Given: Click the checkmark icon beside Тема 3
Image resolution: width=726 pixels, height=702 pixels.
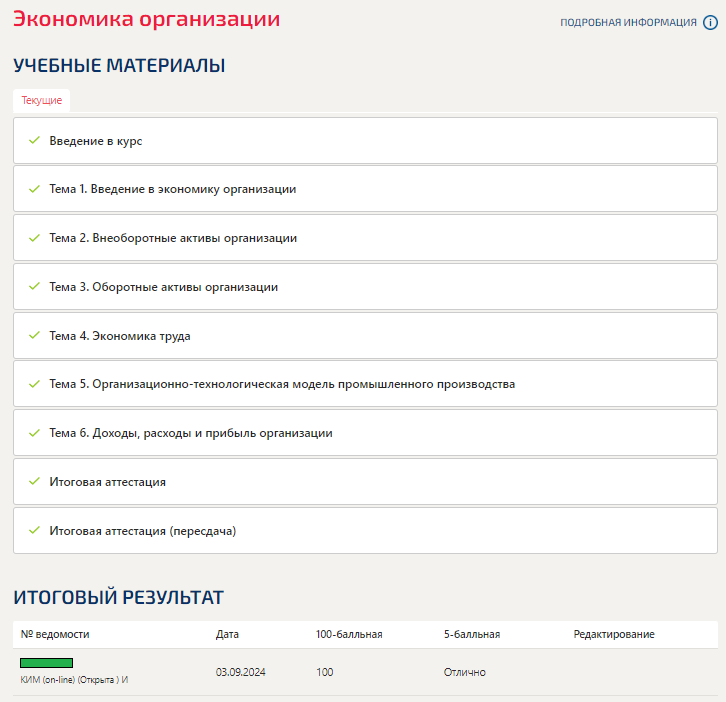Looking at the screenshot, I should click(x=34, y=286).
